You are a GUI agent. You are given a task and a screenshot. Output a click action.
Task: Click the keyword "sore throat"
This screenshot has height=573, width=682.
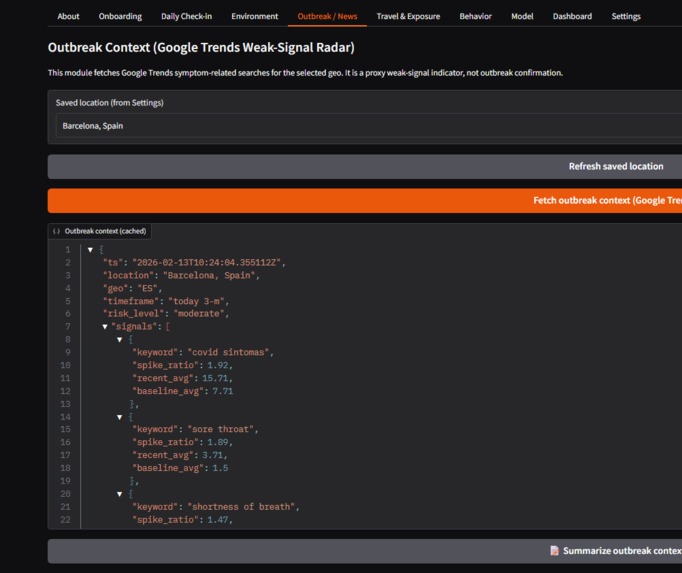pos(221,429)
